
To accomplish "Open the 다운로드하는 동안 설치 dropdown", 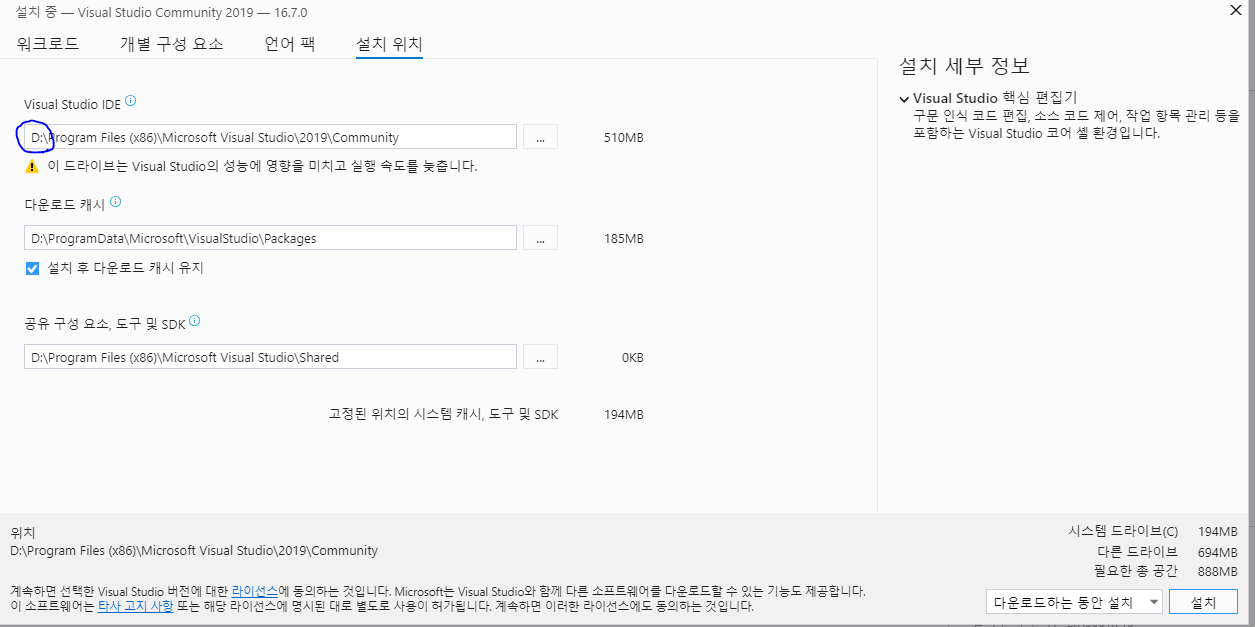I will 1074,602.
